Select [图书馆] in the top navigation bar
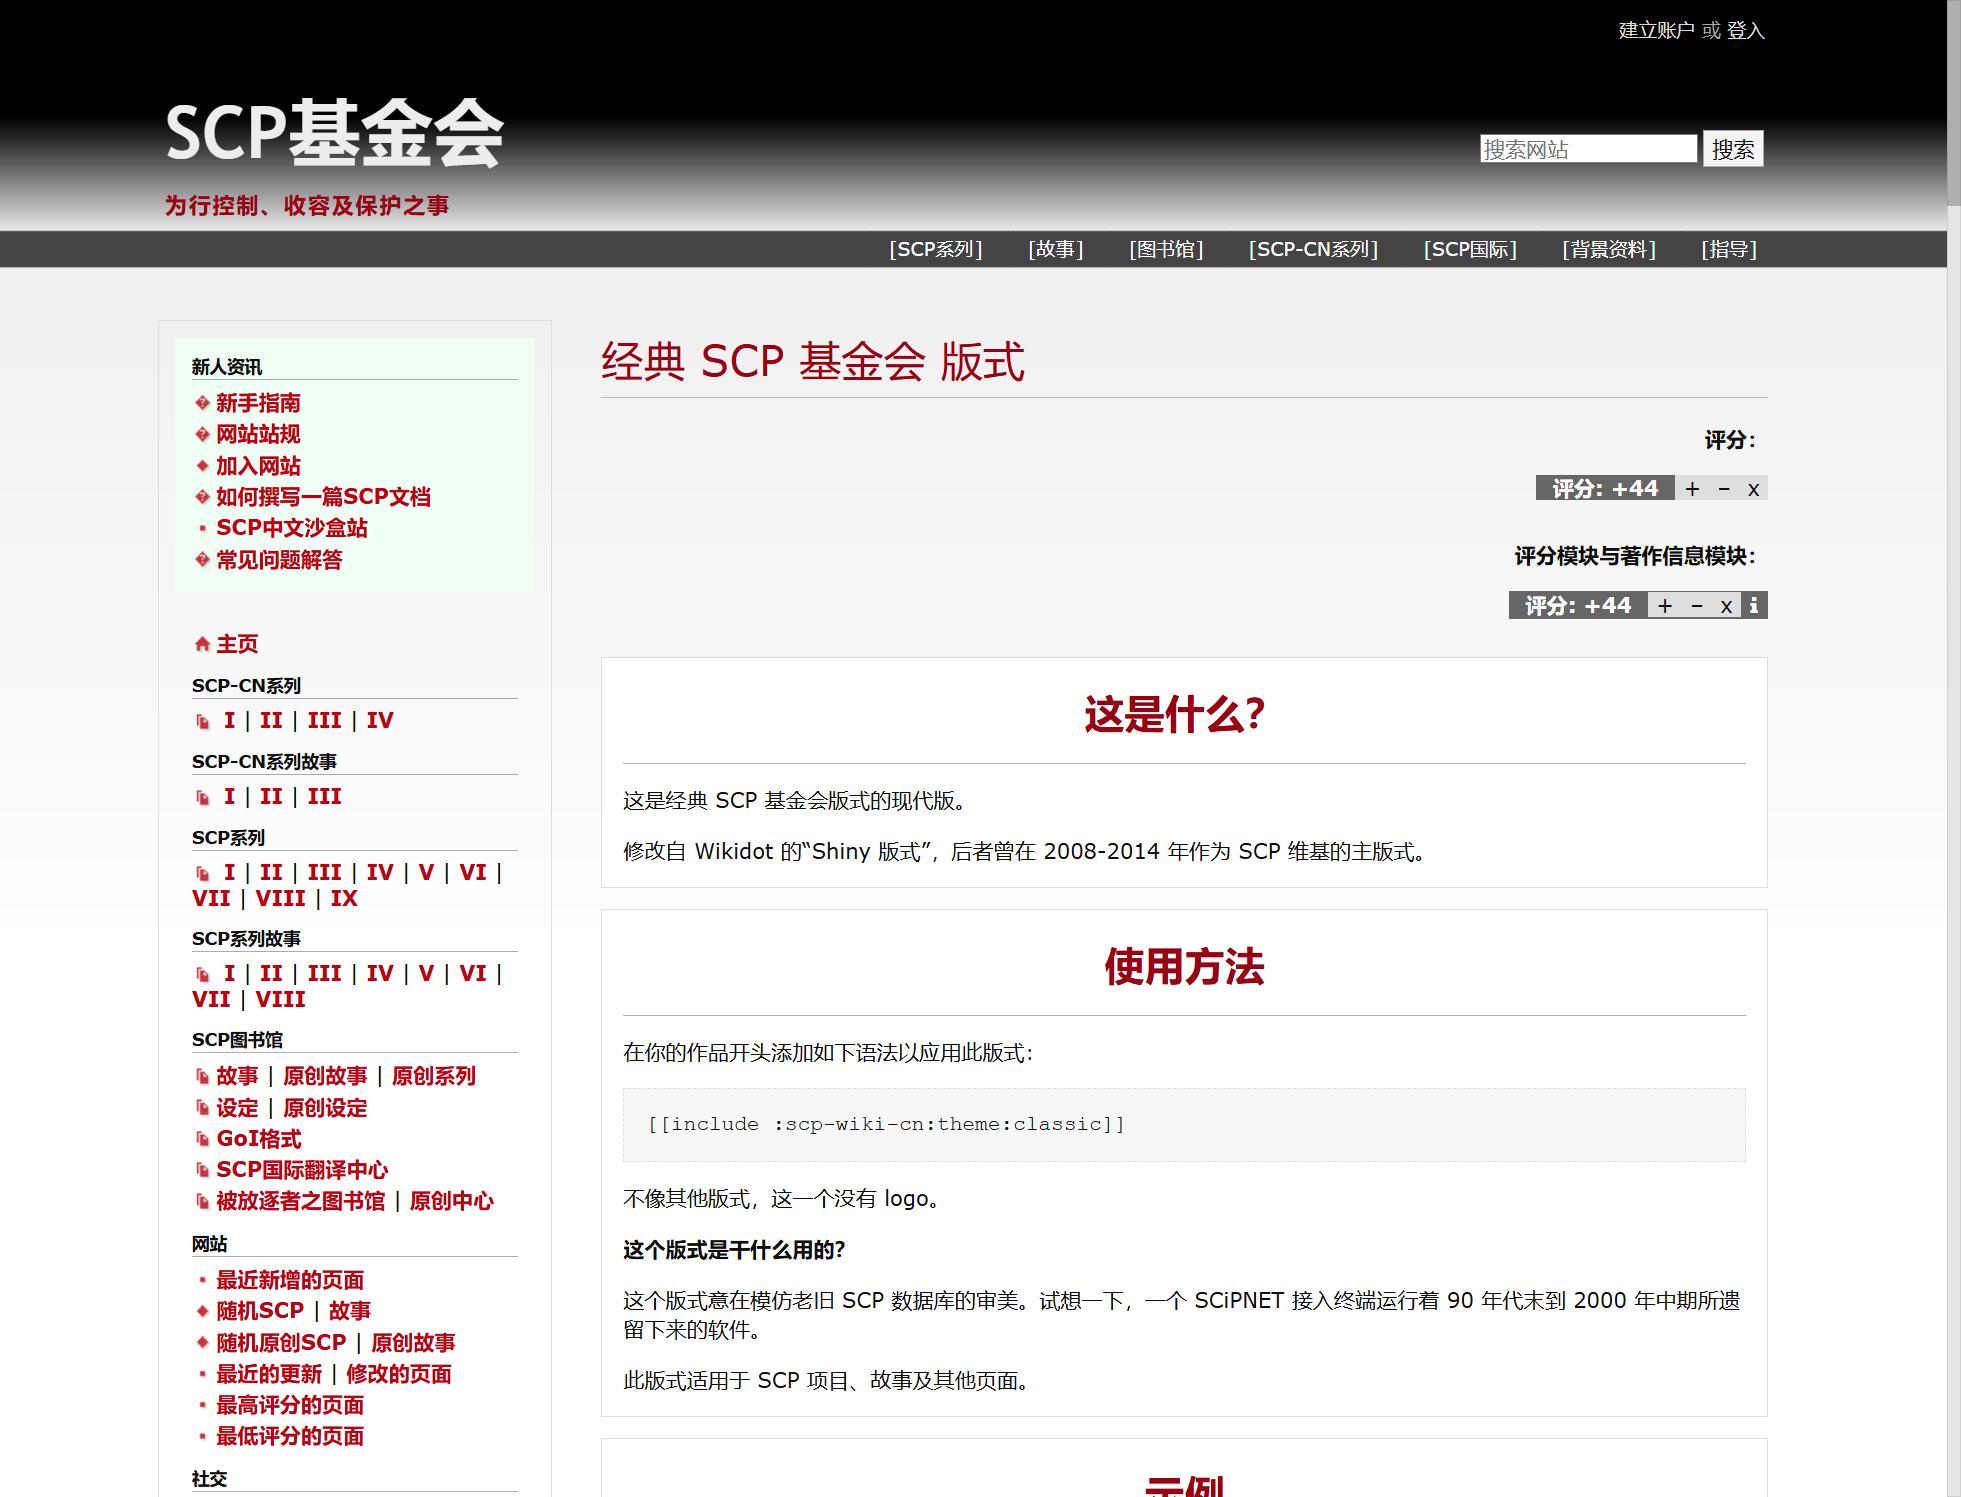1961x1497 pixels. (x=1165, y=249)
